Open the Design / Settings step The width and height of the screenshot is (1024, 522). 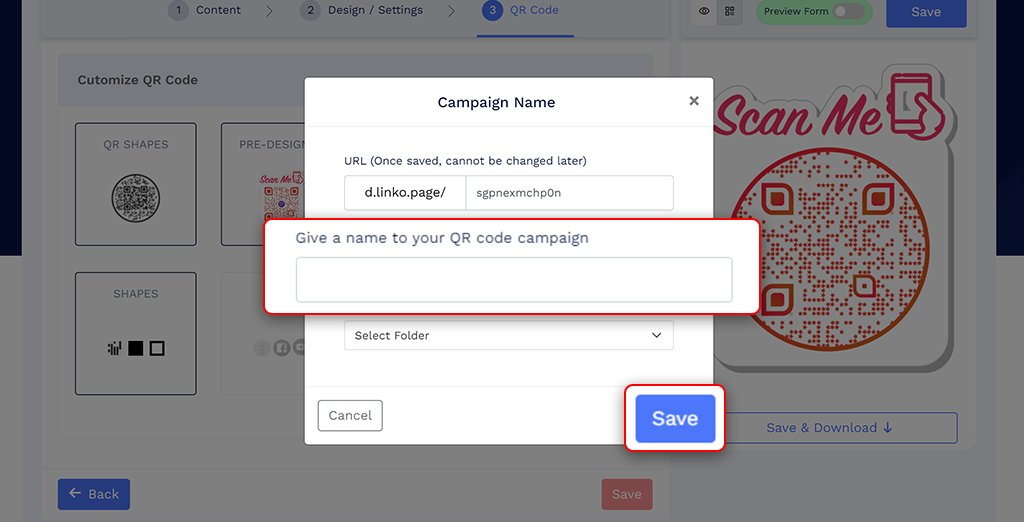pos(362,11)
